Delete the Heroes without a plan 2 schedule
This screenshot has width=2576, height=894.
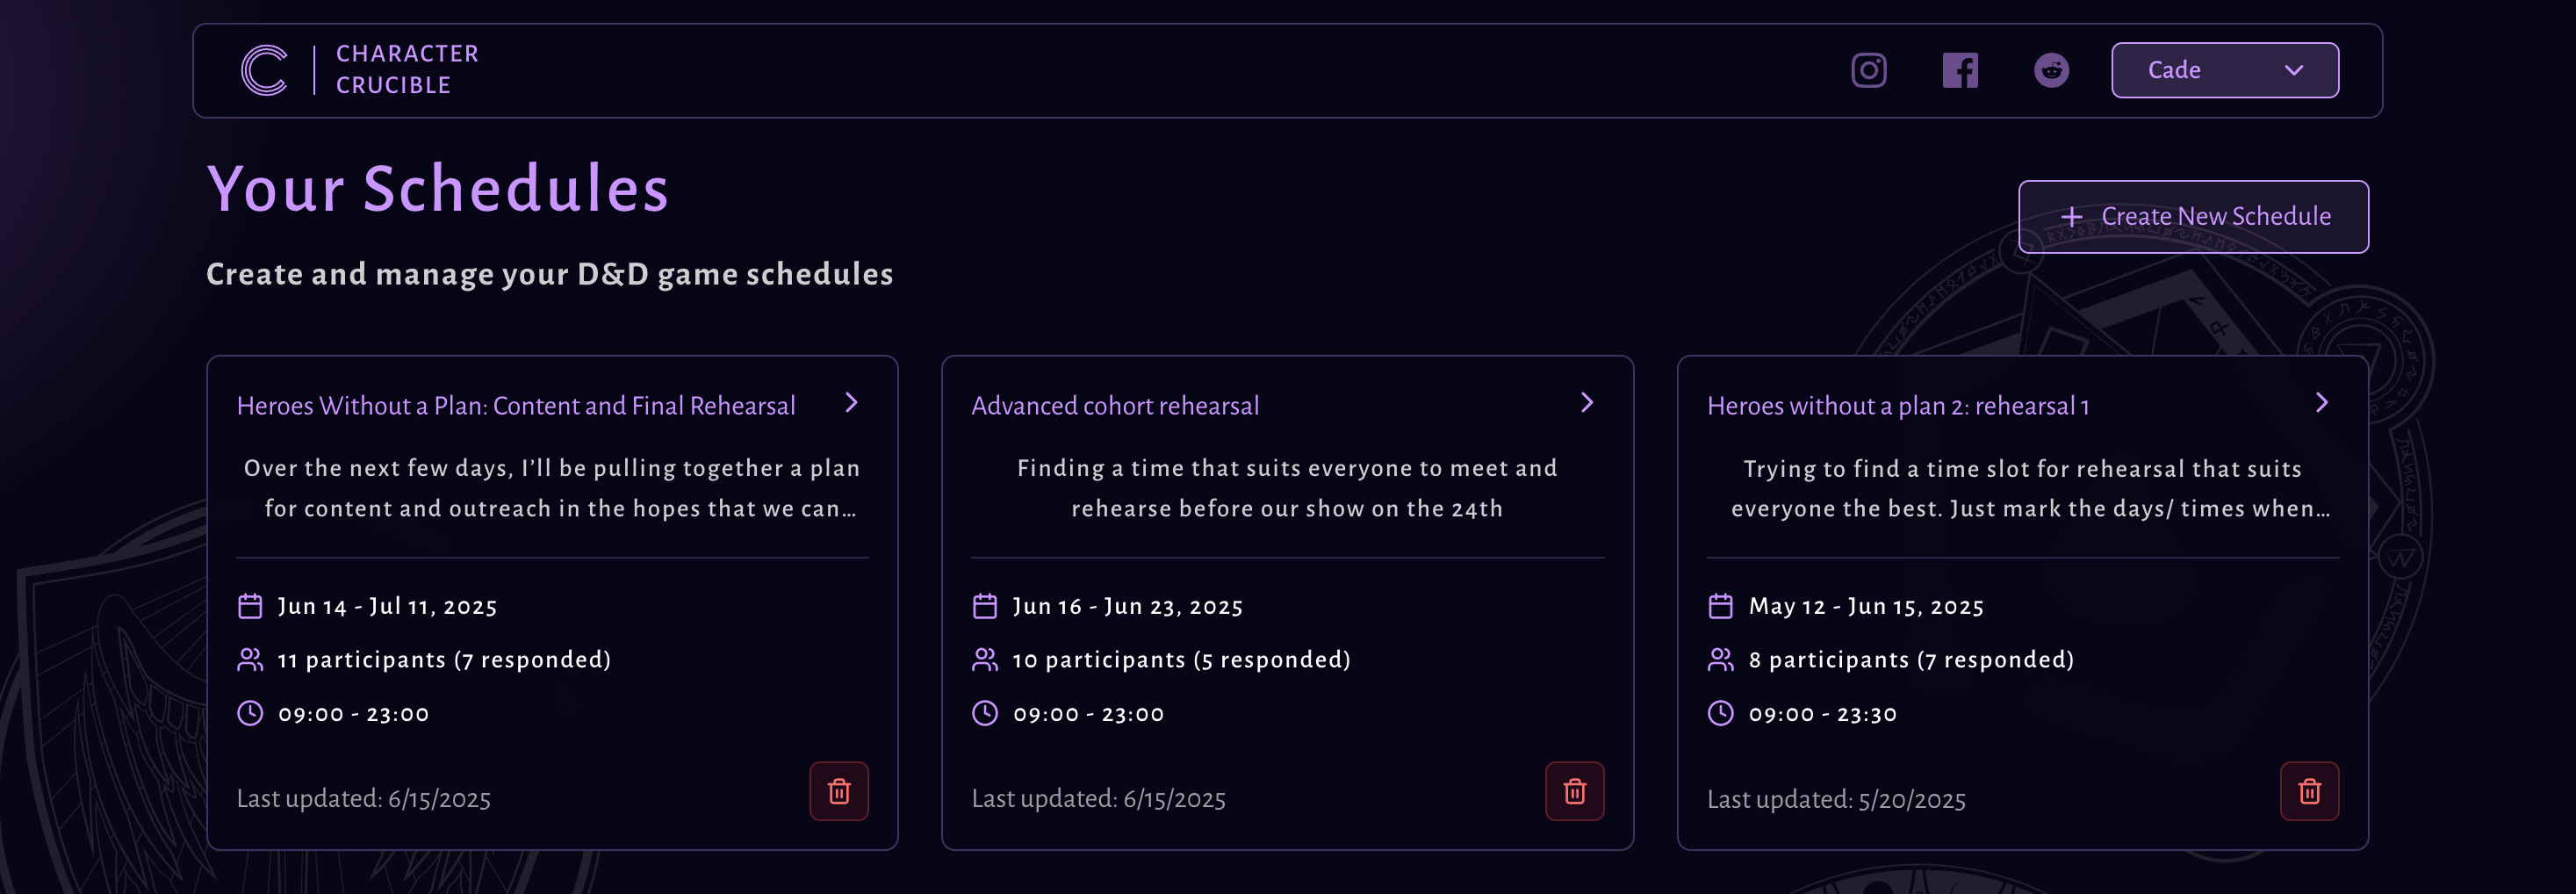(2309, 791)
